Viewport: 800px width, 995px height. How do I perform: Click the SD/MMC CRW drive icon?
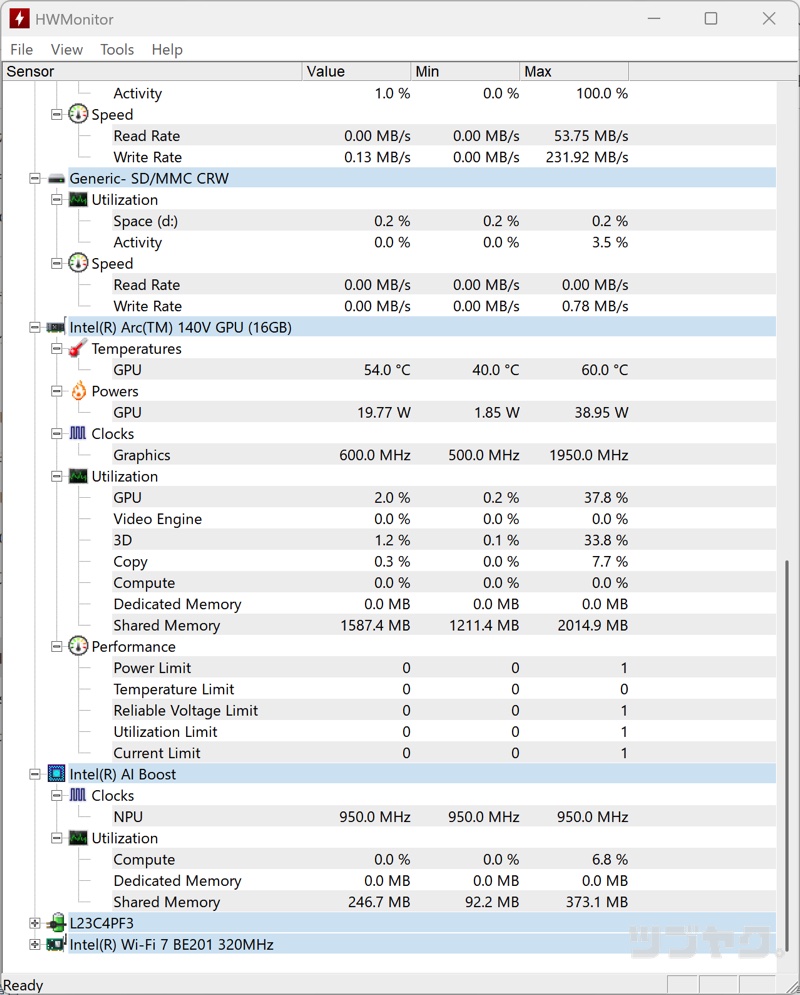click(56, 178)
